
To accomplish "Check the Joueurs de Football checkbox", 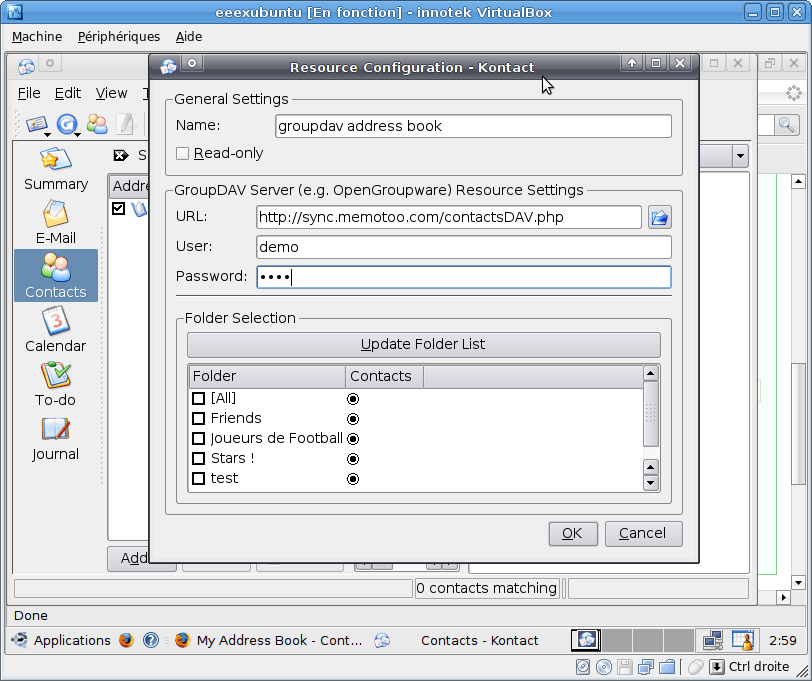I will point(198,439).
